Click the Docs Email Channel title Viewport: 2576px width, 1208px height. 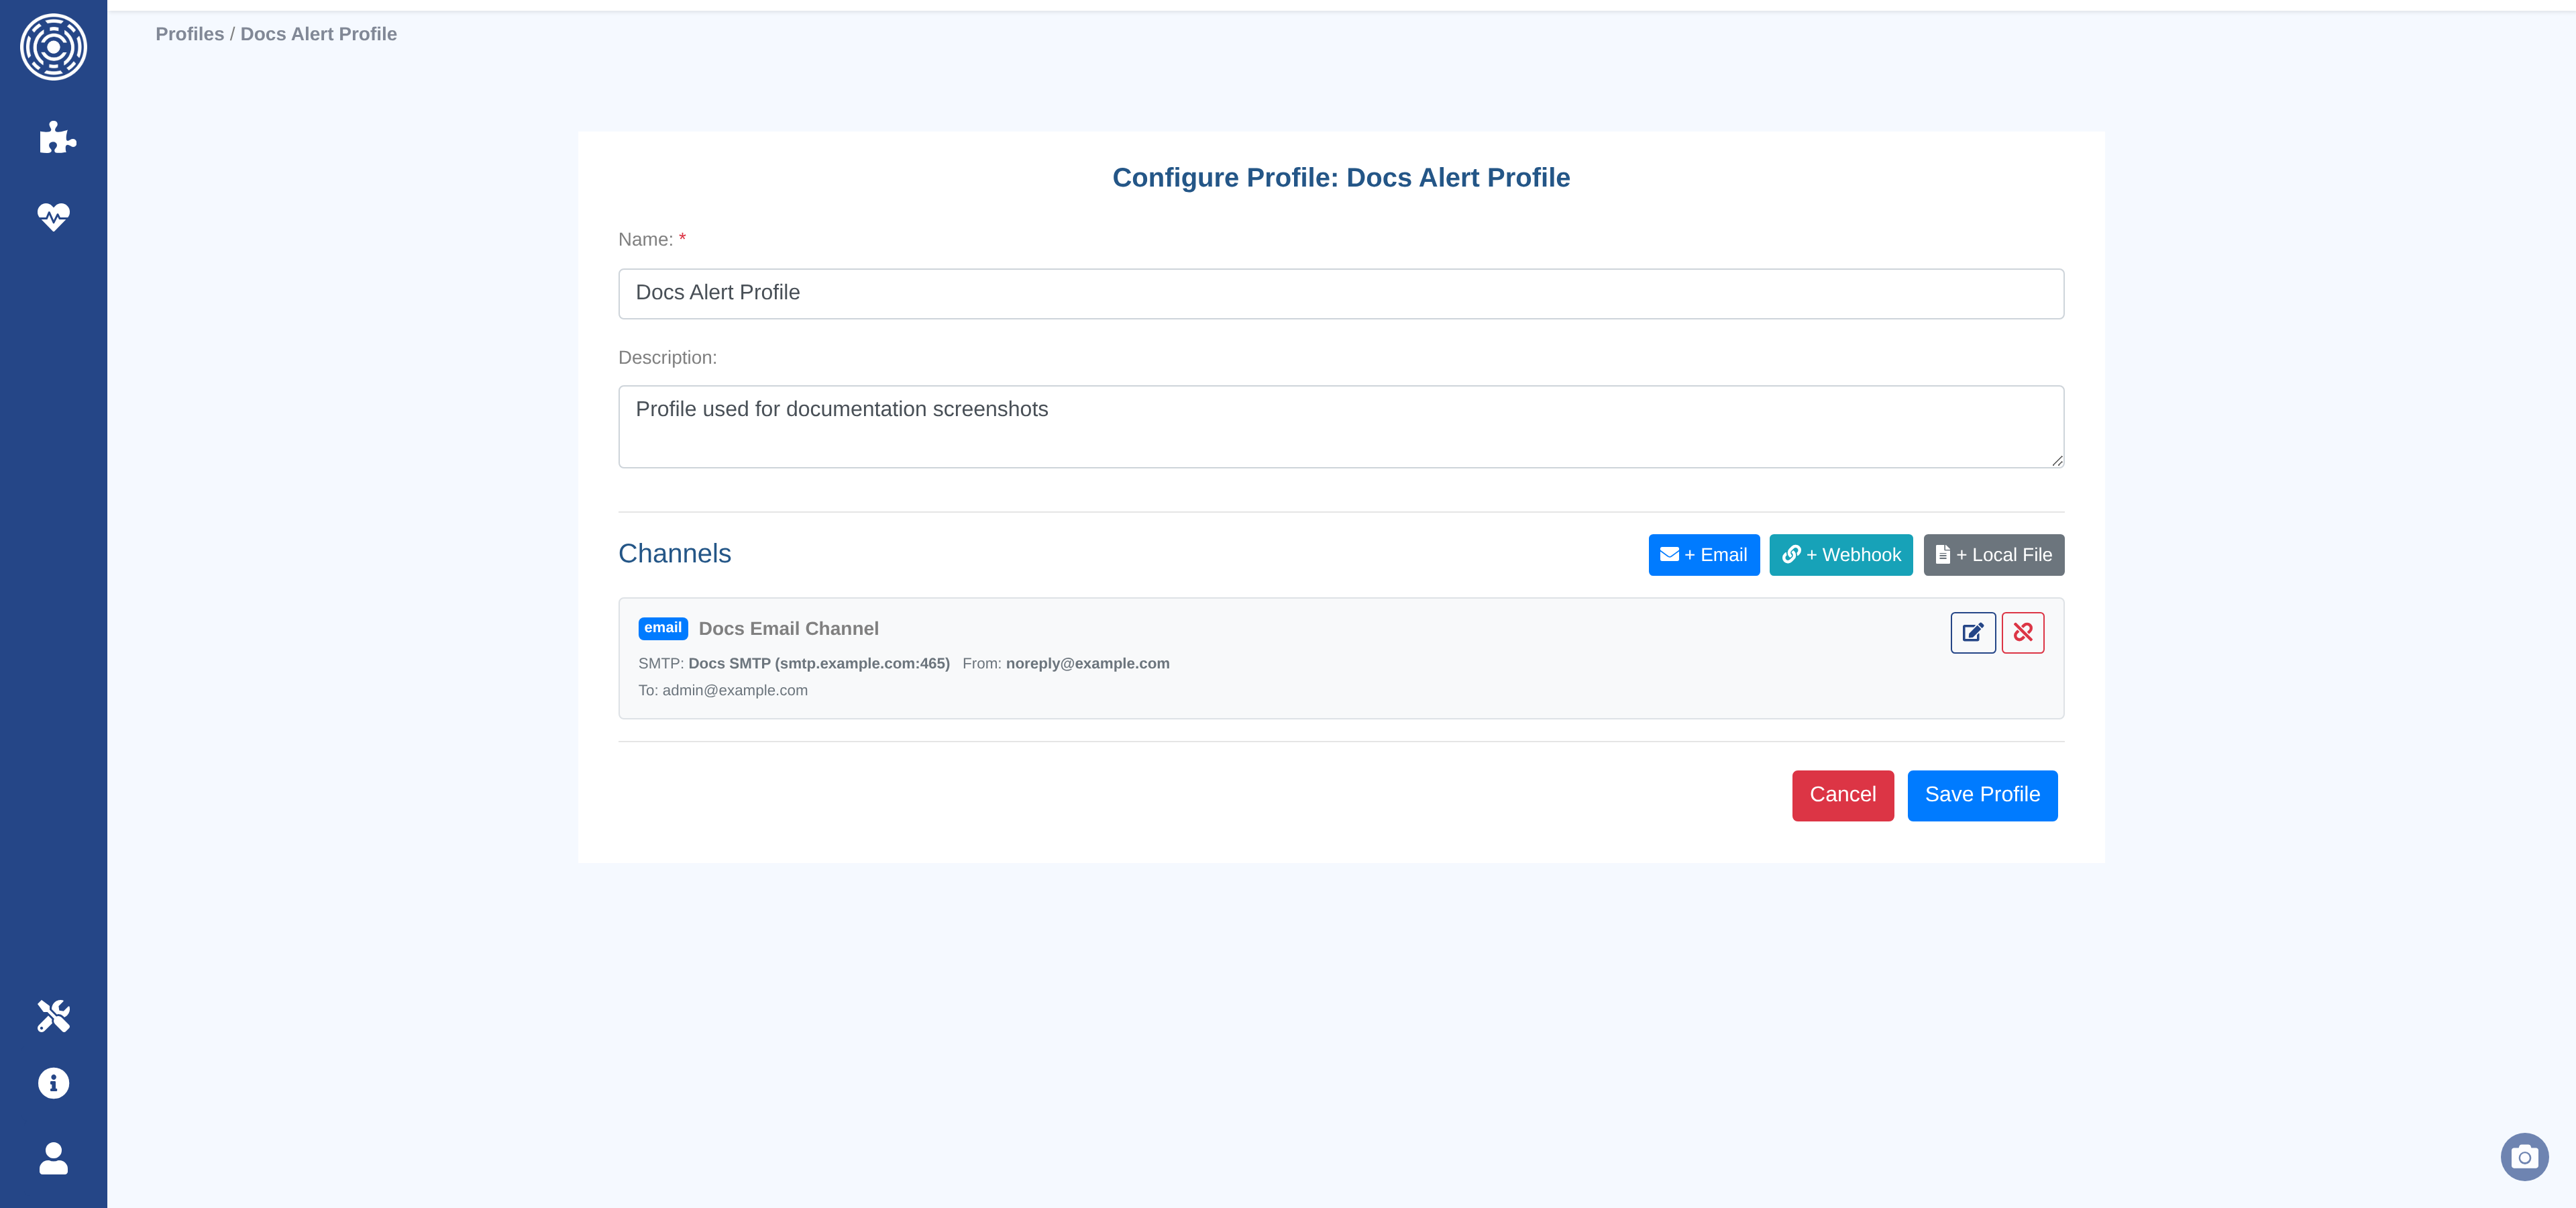tap(788, 628)
